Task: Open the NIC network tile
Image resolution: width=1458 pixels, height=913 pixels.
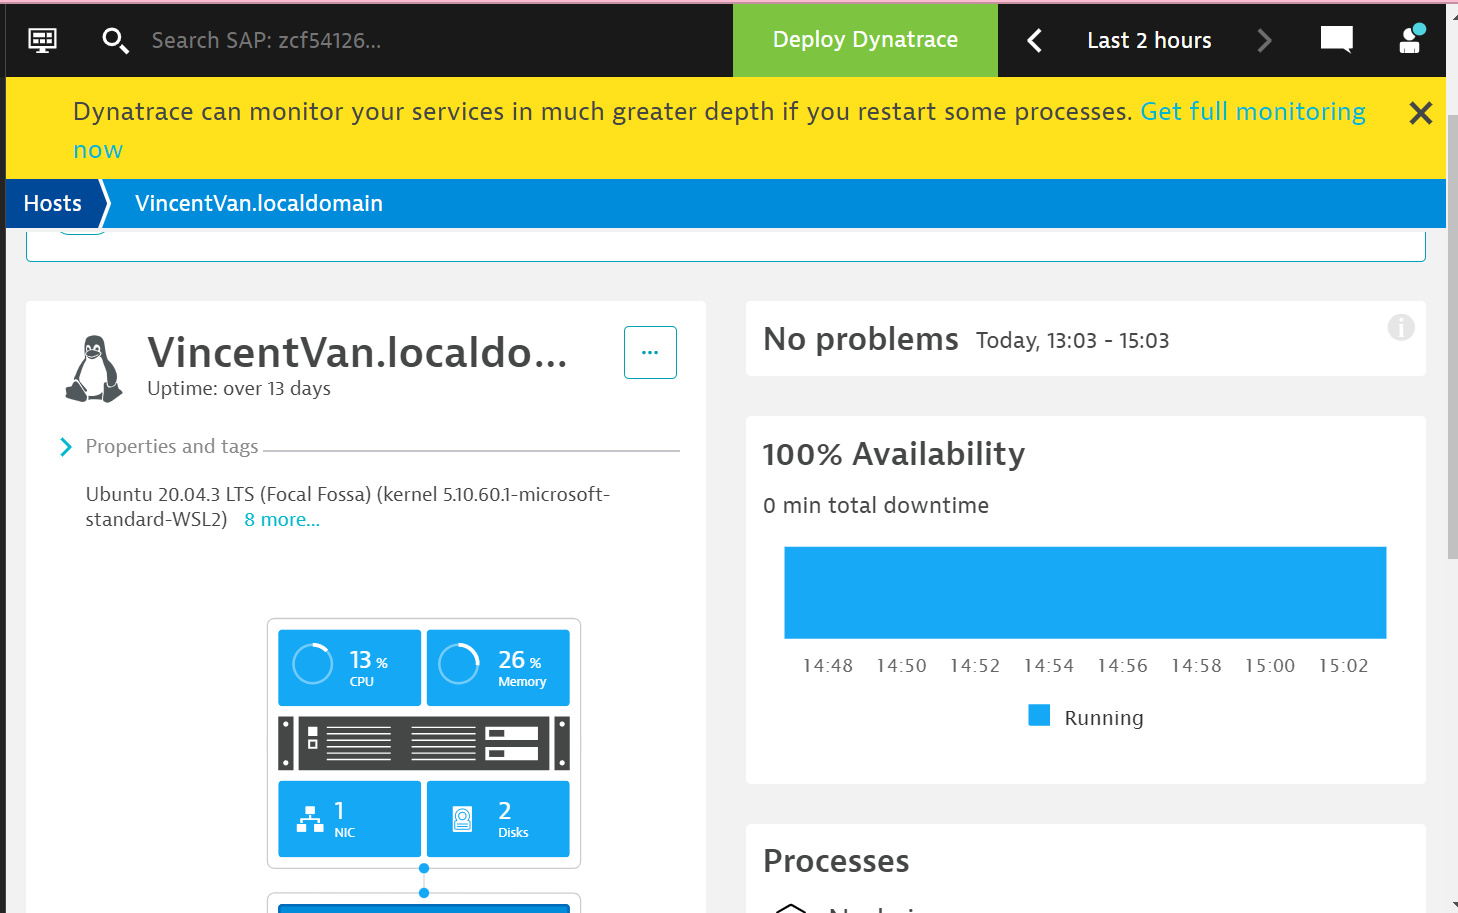Action: coord(349,819)
